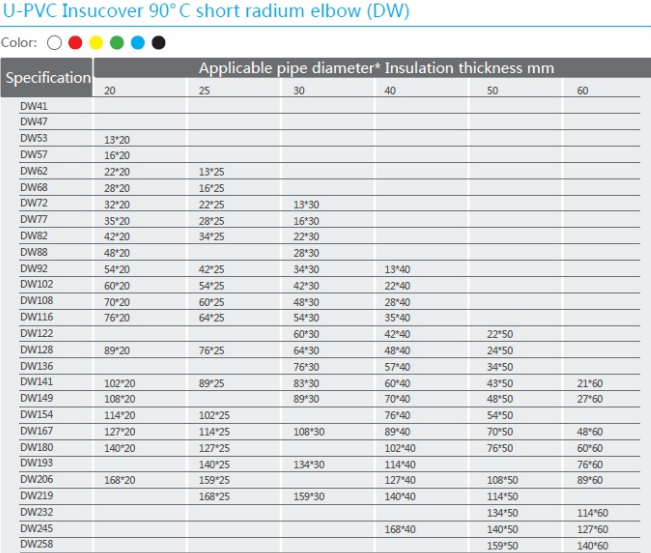This screenshot has width=651, height=553.
Task: Select the red color swatch
Action: (75, 42)
